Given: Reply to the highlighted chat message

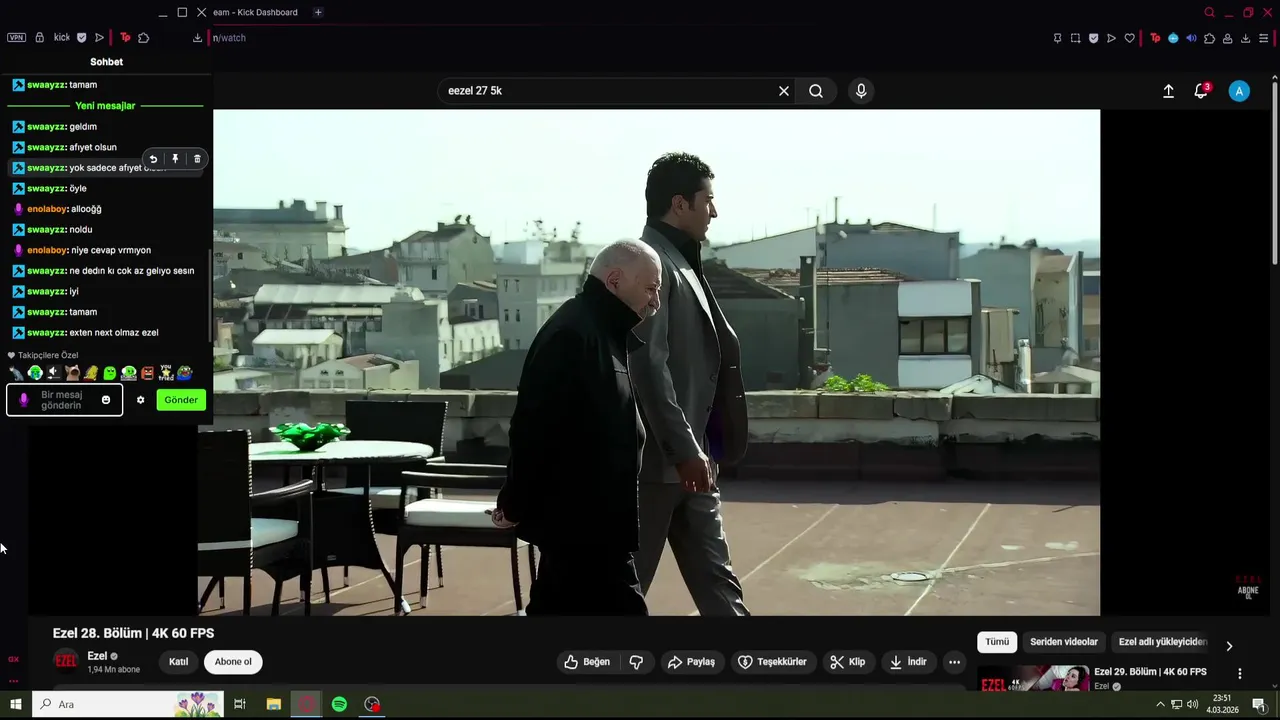Looking at the screenshot, I should 153,159.
